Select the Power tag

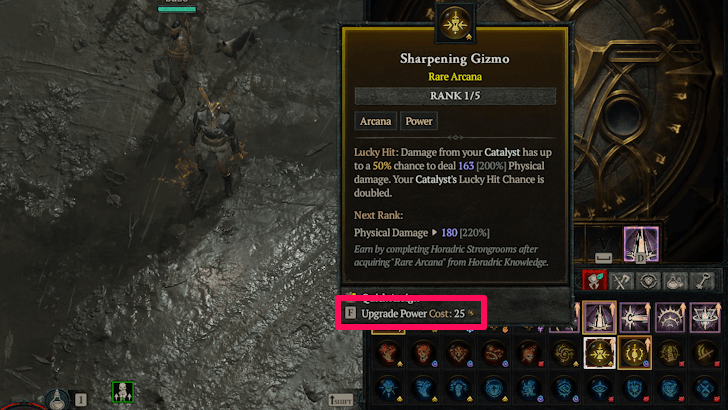419,121
